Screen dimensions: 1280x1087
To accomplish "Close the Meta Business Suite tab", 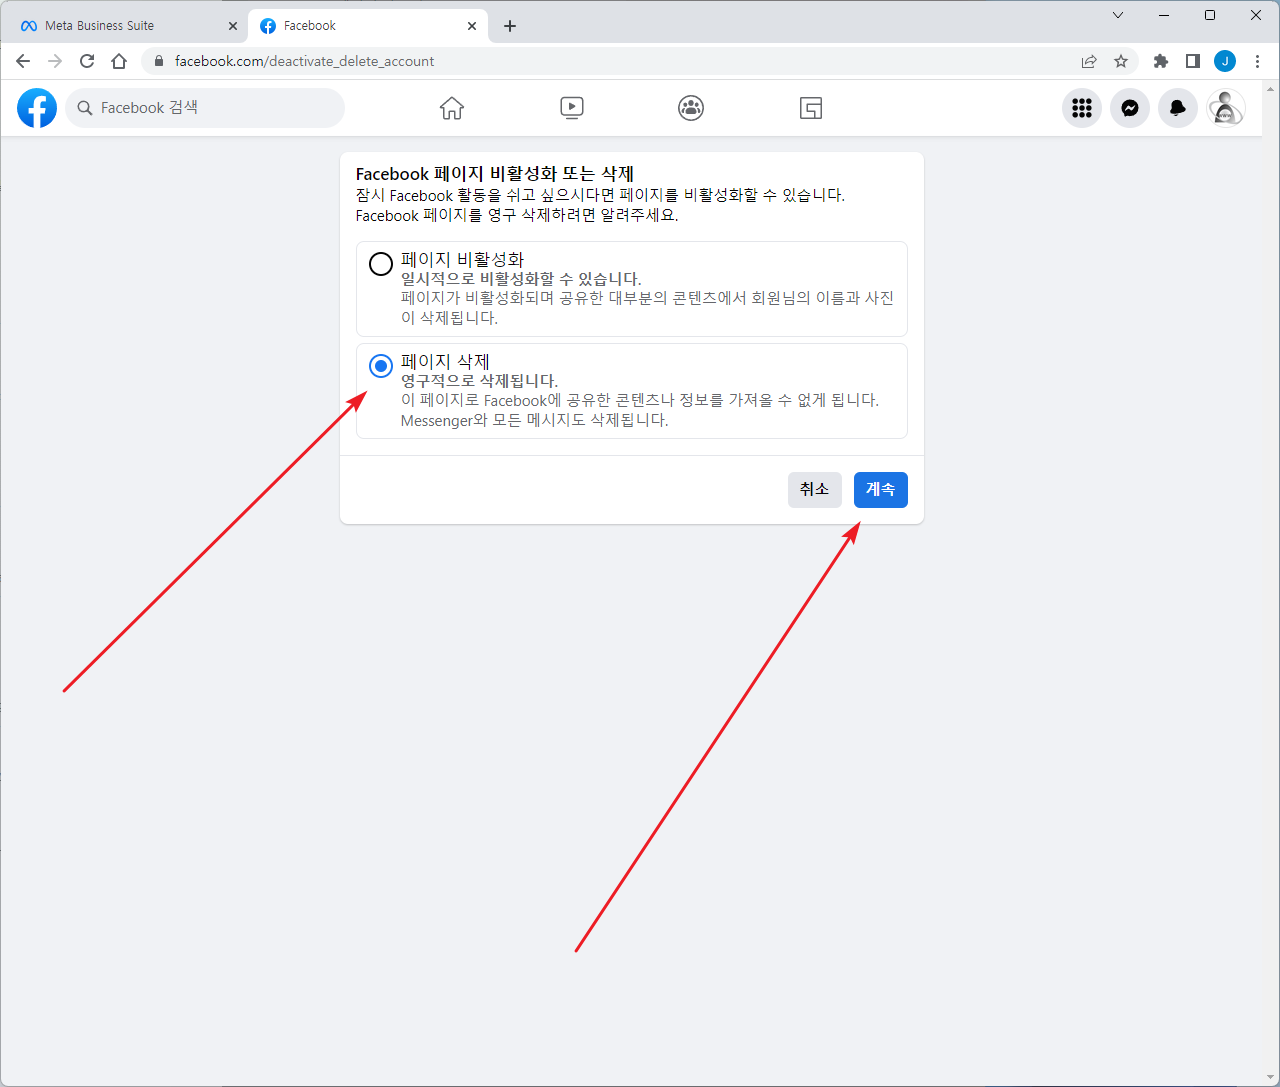I will [x=233, y=26].
